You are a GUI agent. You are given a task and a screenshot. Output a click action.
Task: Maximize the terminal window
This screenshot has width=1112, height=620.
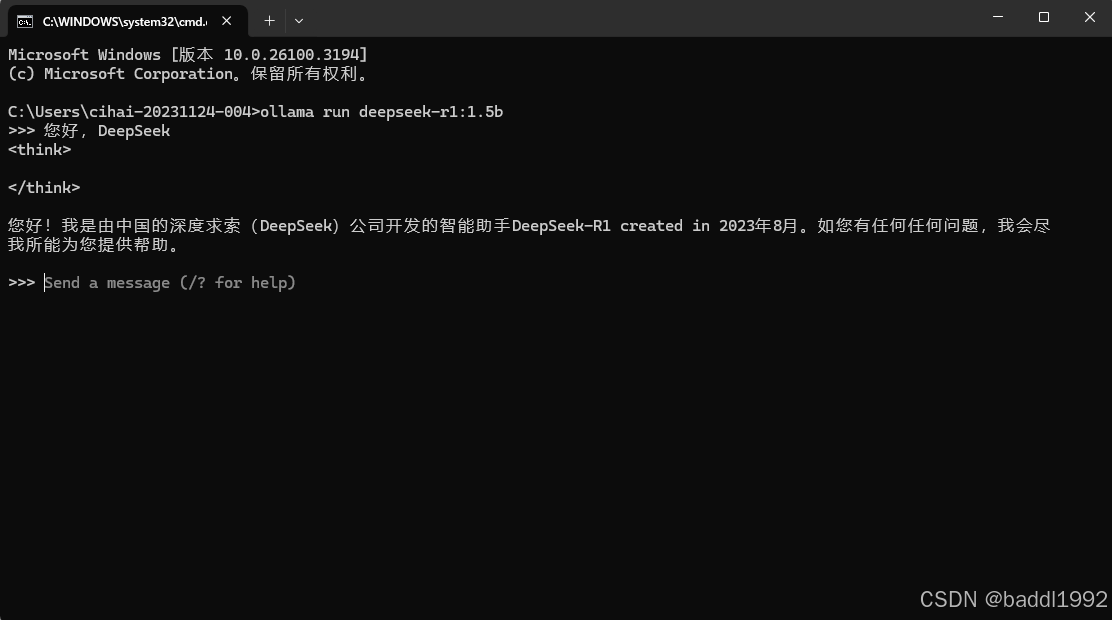pos(1043,17)
